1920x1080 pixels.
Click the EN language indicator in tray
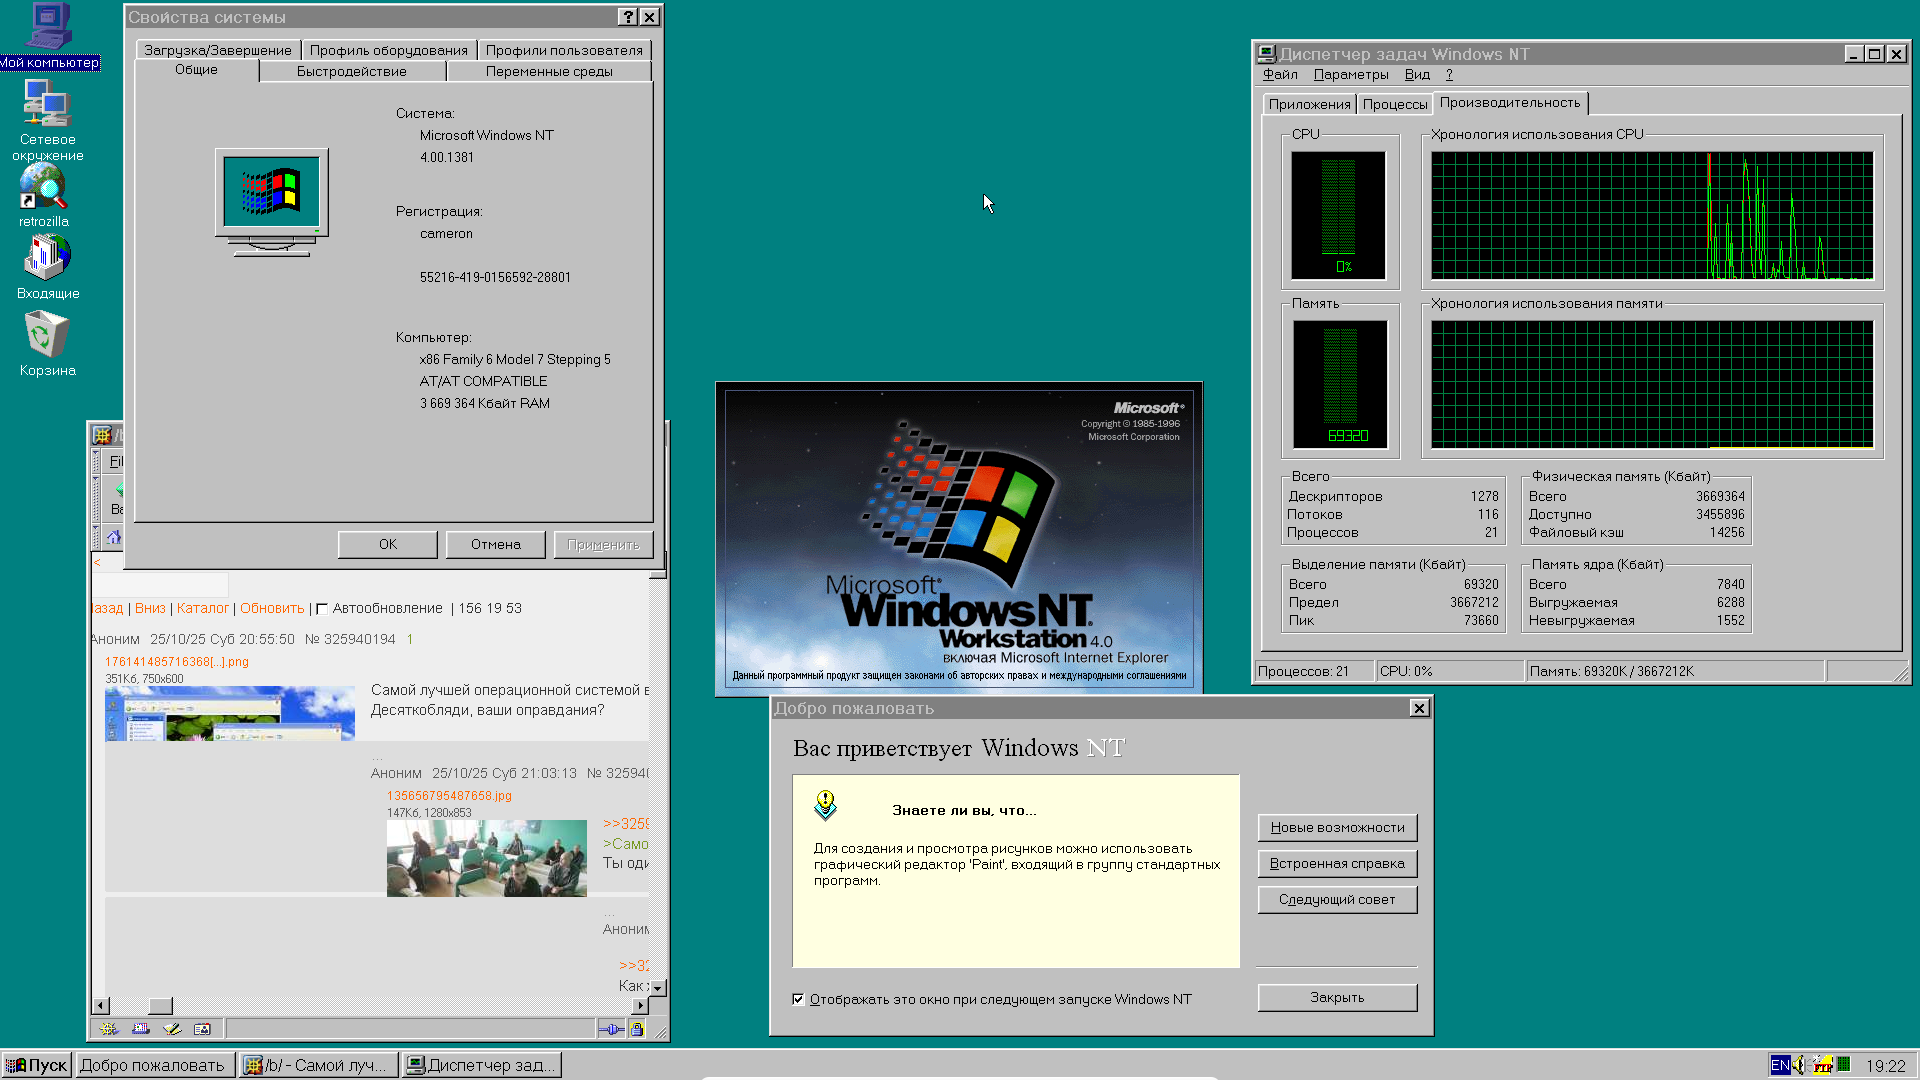click(1780, 1065)
